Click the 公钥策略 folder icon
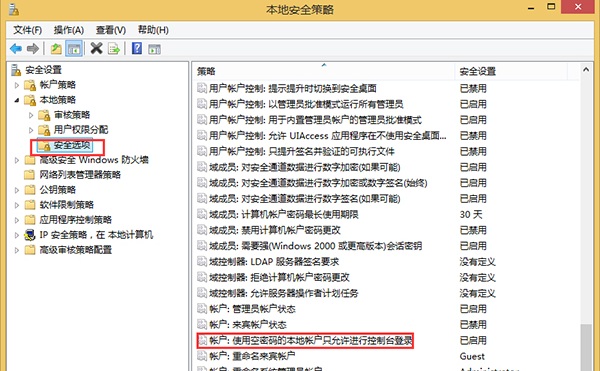Image resolution: width=600 pixels, height=371 pixels. coord(30,190)
